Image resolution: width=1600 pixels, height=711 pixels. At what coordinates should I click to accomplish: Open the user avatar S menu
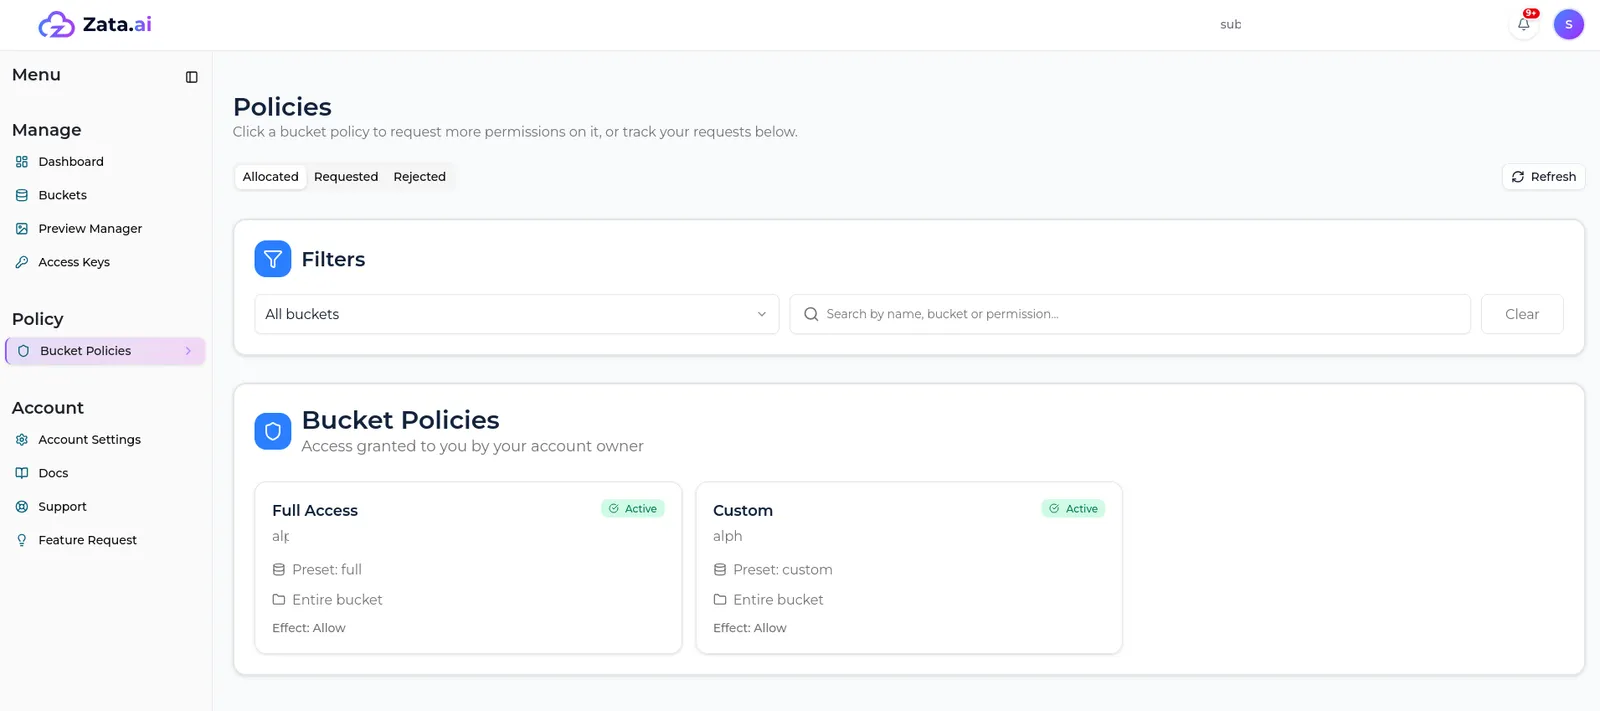coord(1568,24)
